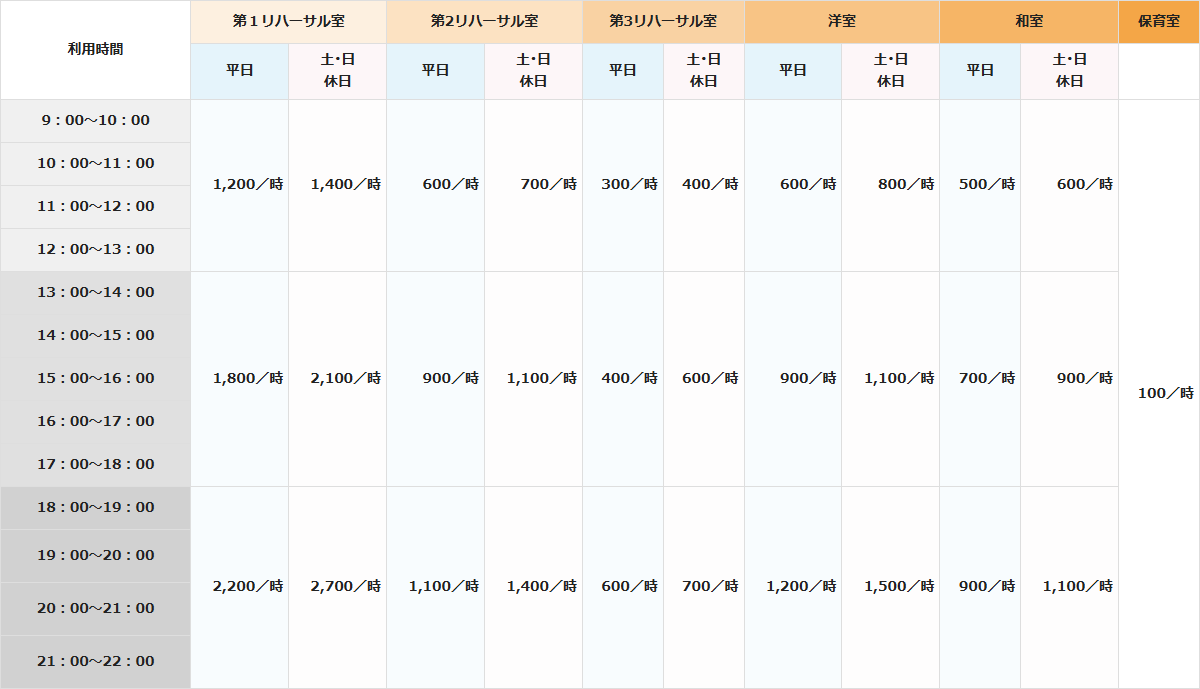Select the 洋室 column header
Screen dimensions: 1200x689
pos(841,21)
